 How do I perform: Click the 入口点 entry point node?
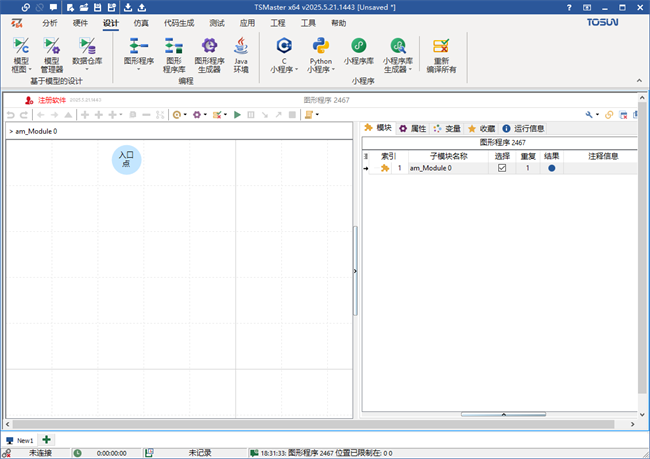click(x=126, y=158)
